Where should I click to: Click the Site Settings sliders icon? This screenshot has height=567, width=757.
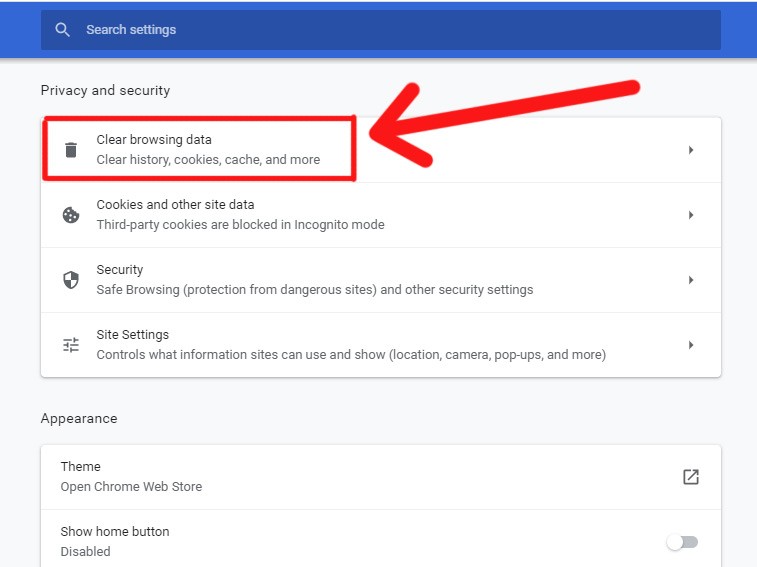[x=71, y=345]
